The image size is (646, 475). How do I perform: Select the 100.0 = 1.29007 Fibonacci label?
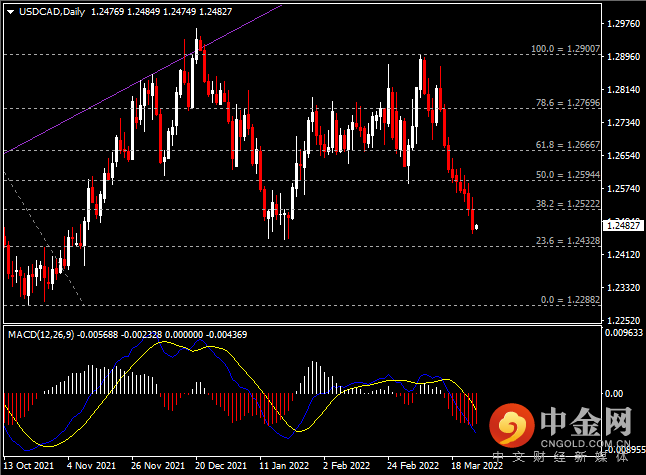pyautogui.click(x=565, y=49)
